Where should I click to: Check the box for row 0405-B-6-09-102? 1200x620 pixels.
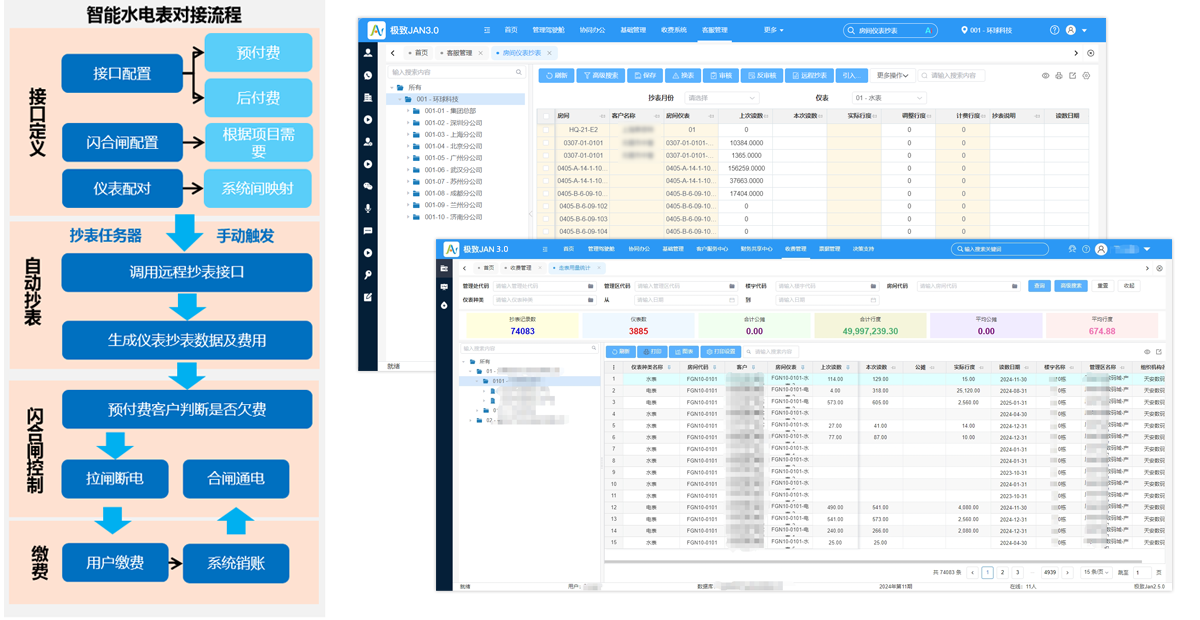(x=546, y=206)
